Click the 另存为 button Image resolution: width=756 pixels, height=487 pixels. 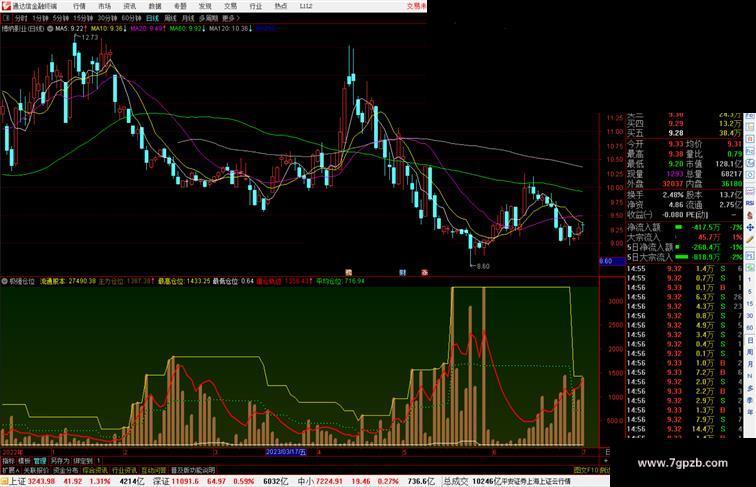click(x=60, y=461)
